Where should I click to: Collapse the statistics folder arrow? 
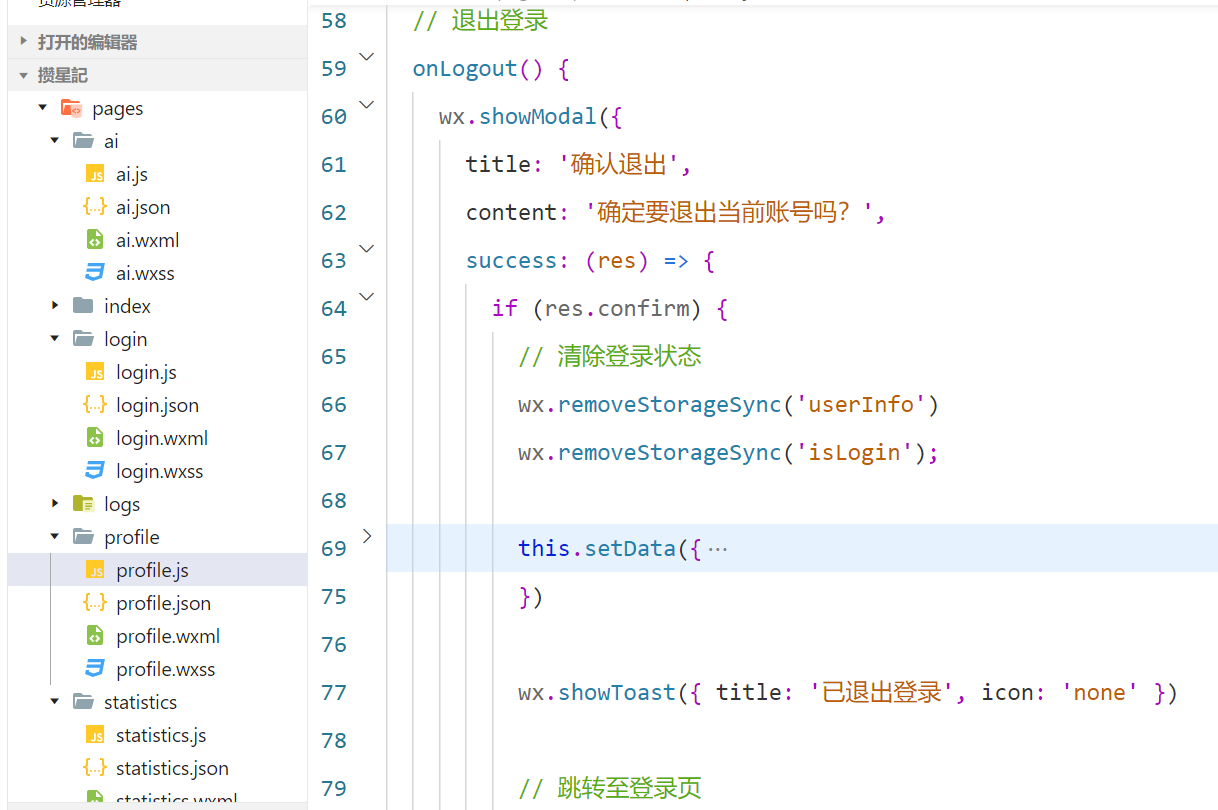(55, 702)
